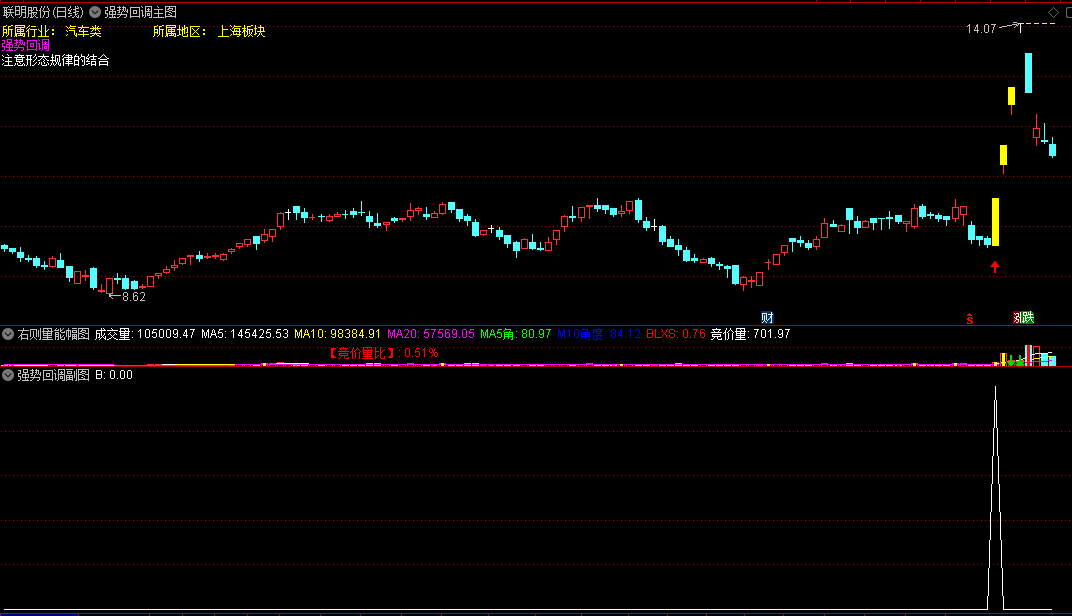Click the green 跌 marker icon
Viewport: 1072px width, 616px height.
[x=1028, y=318]
